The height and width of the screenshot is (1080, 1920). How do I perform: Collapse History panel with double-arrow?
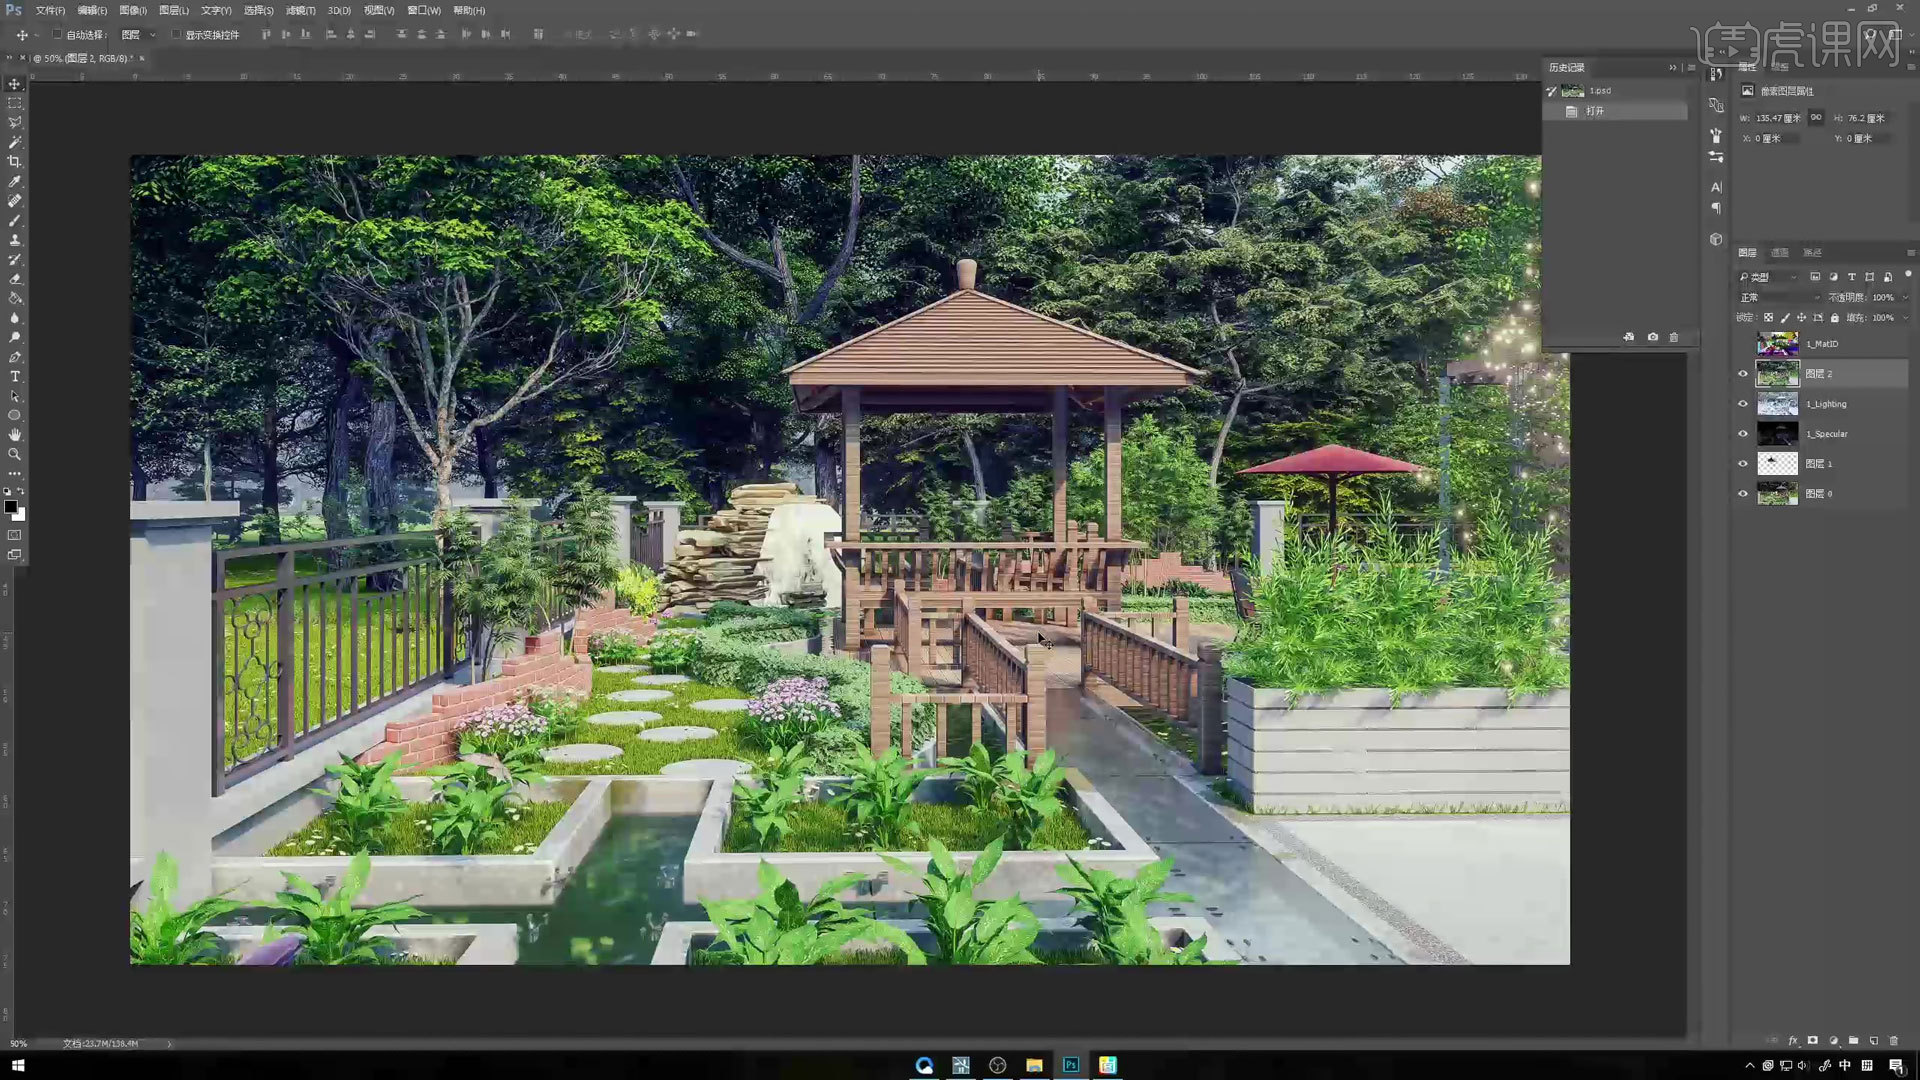coord(1672,67)
